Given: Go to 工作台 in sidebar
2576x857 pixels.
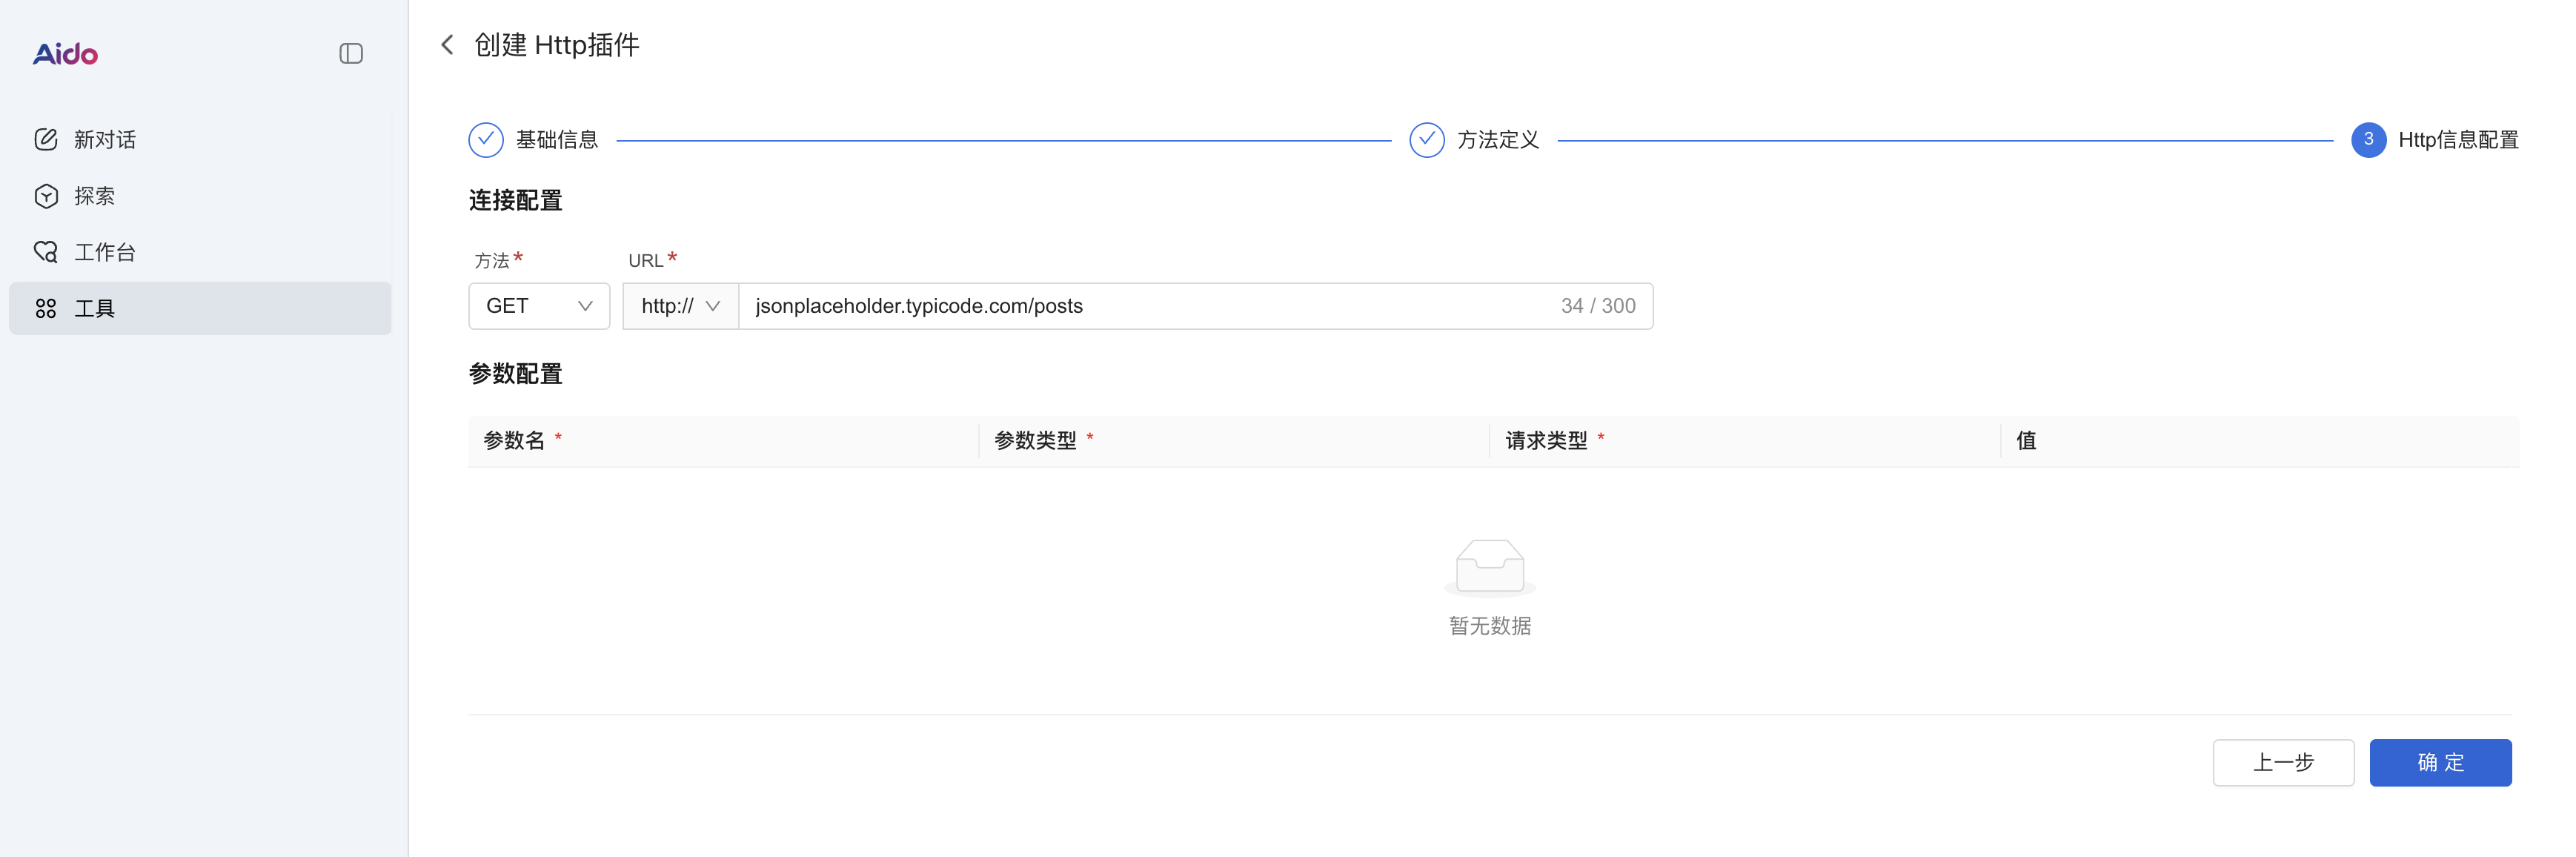Looking at the screenshot, I should pos(105,252).
